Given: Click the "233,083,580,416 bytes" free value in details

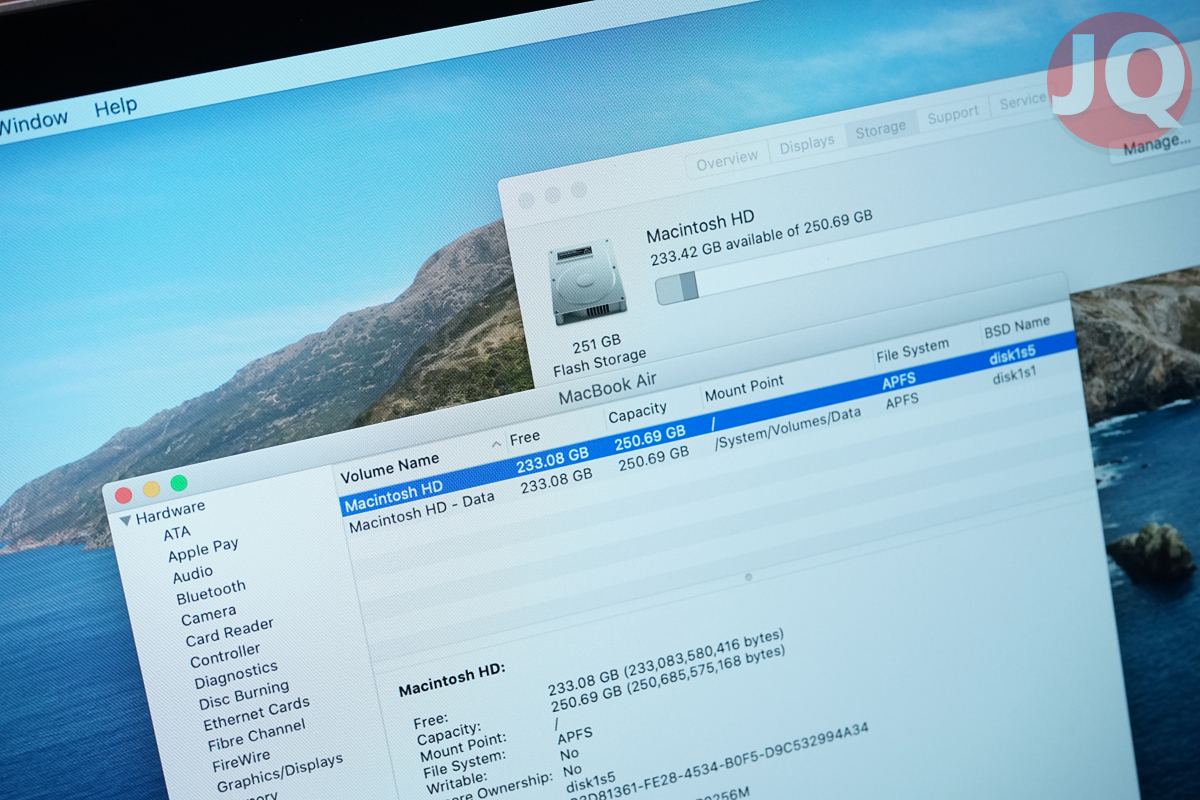Looking at the screenshot, I should pyautogui.click(x=704, y=654).
